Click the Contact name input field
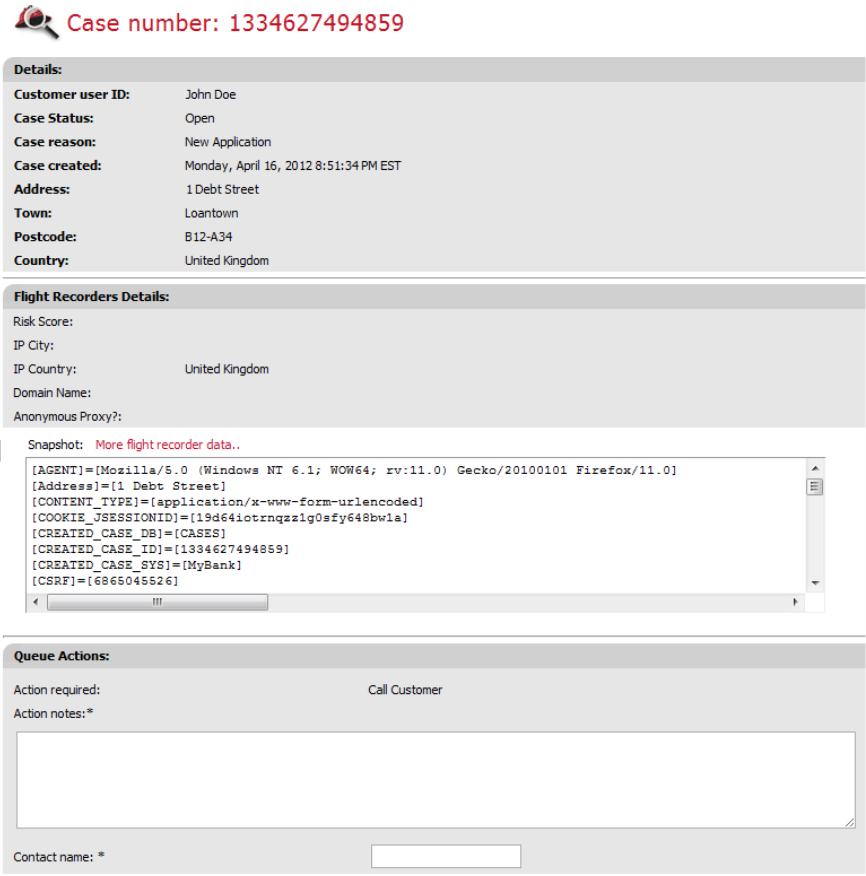866x876 pixels. (445, 857)
